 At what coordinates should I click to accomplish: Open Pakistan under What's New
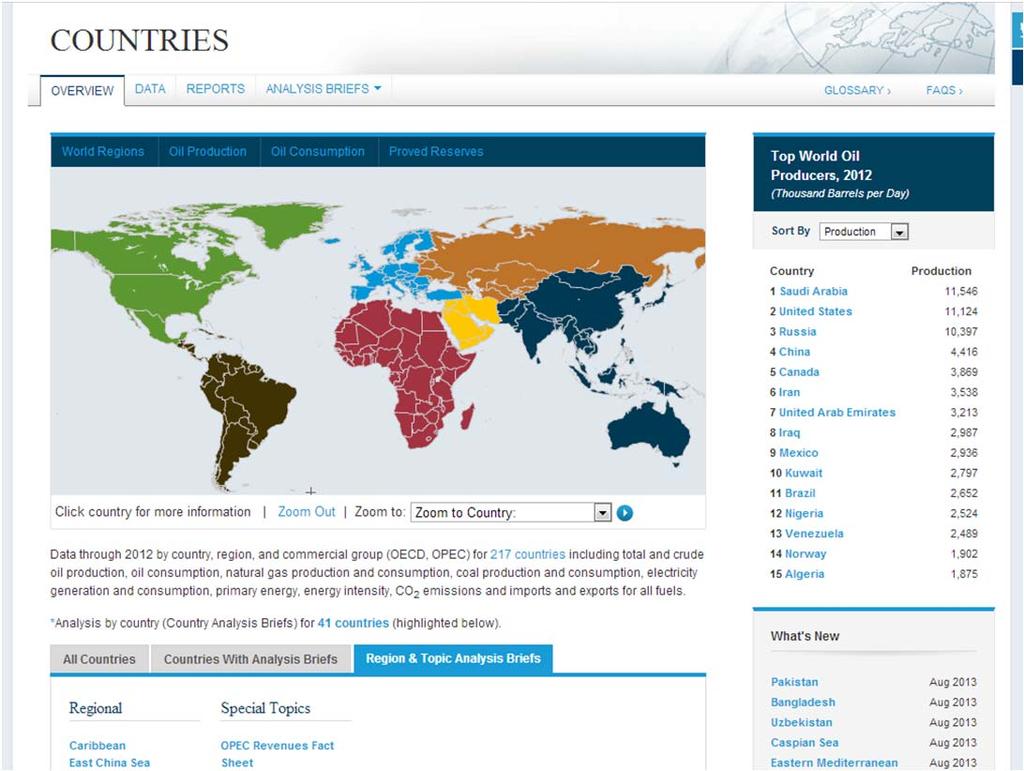tap(794, 682)
